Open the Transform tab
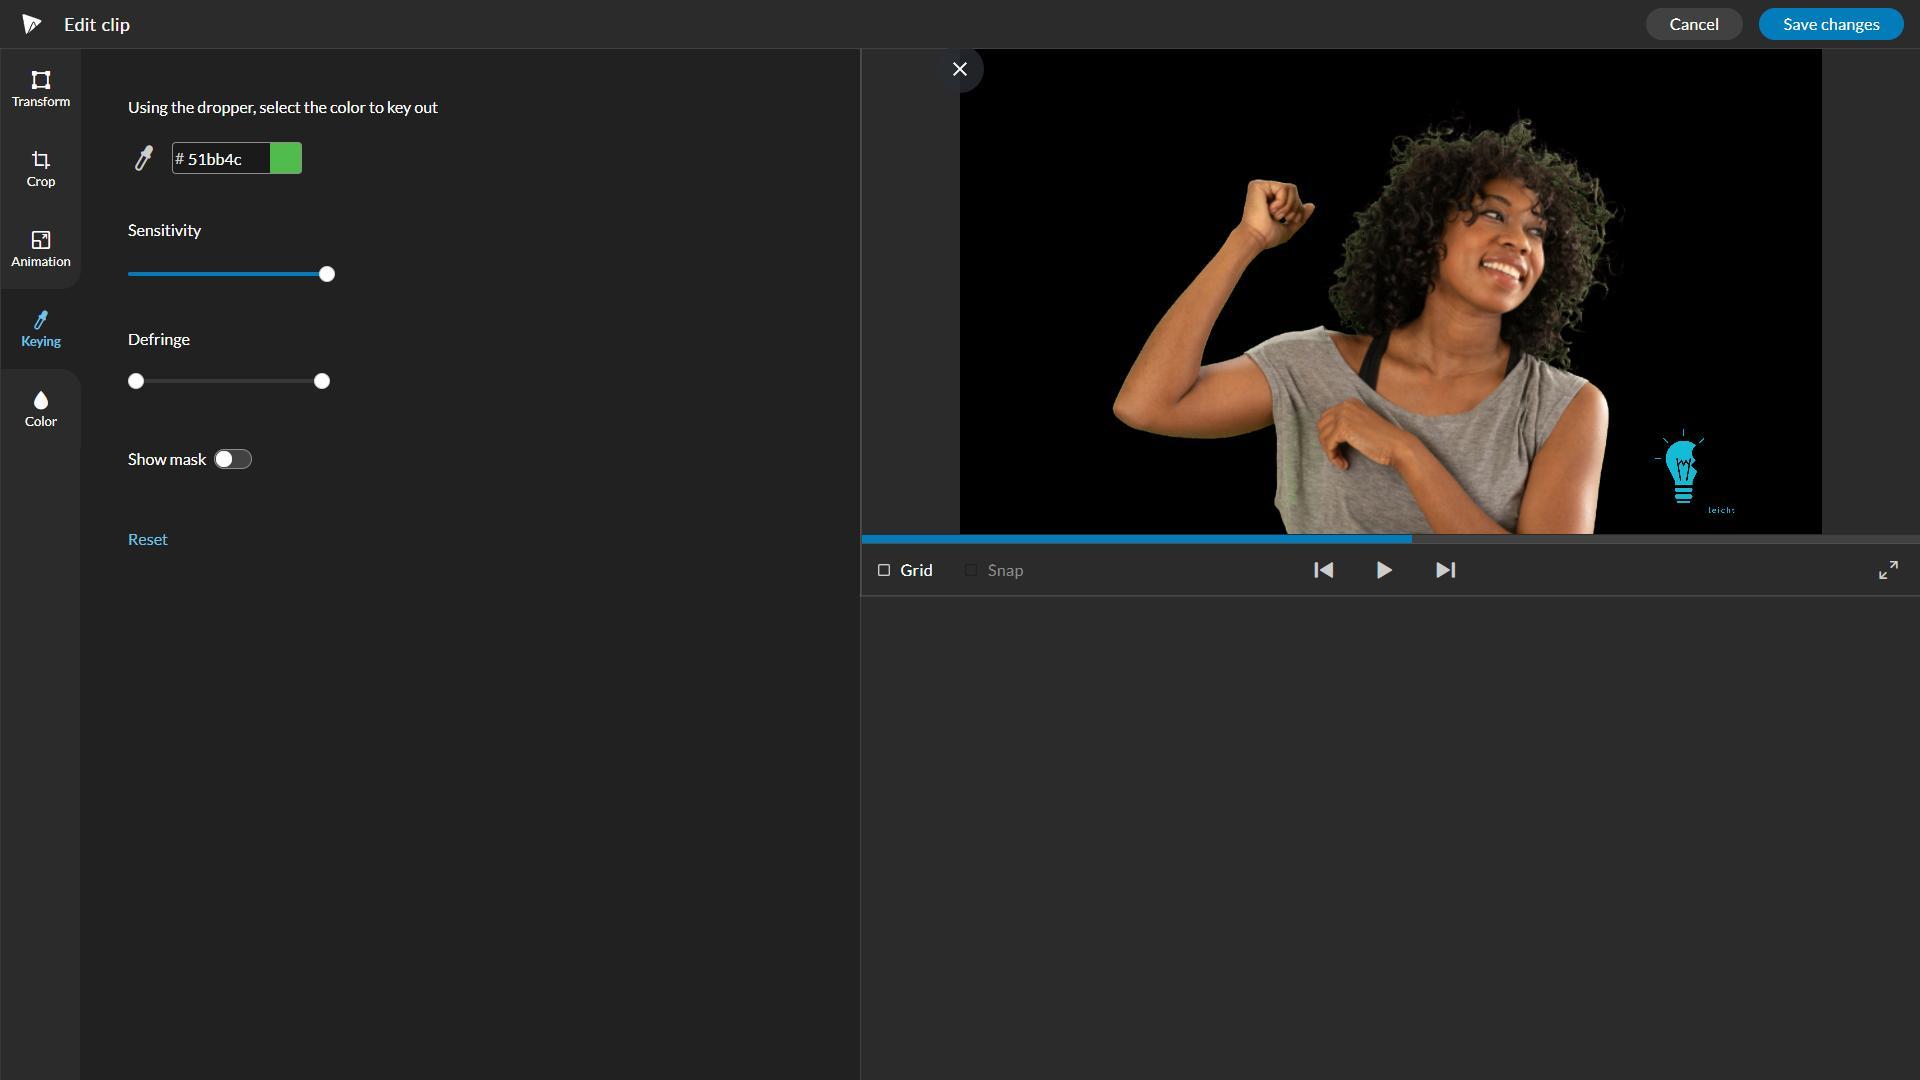 pyautogui.click(x=40, y=88)
